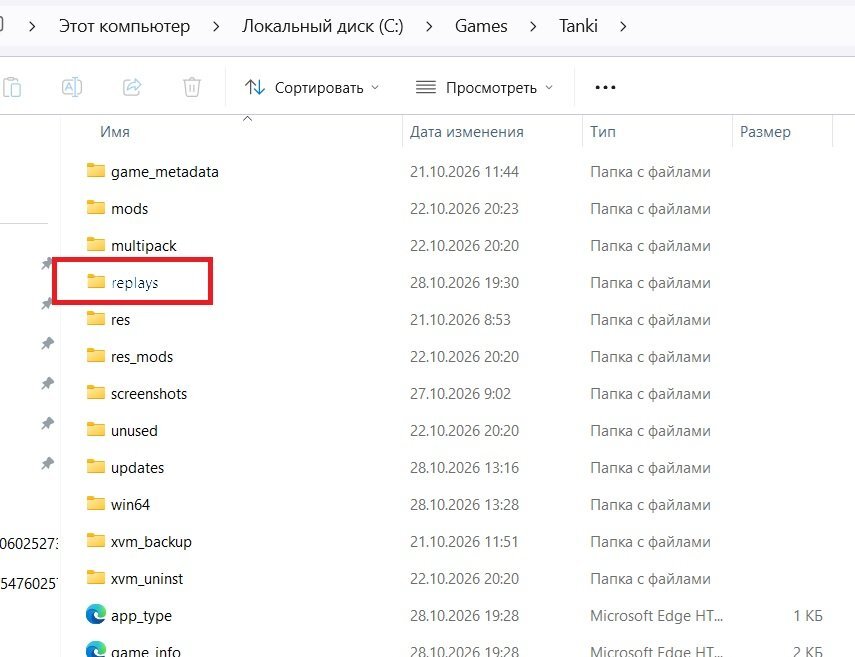Expand the chevron after Этот компьютер

click(216, 26)
